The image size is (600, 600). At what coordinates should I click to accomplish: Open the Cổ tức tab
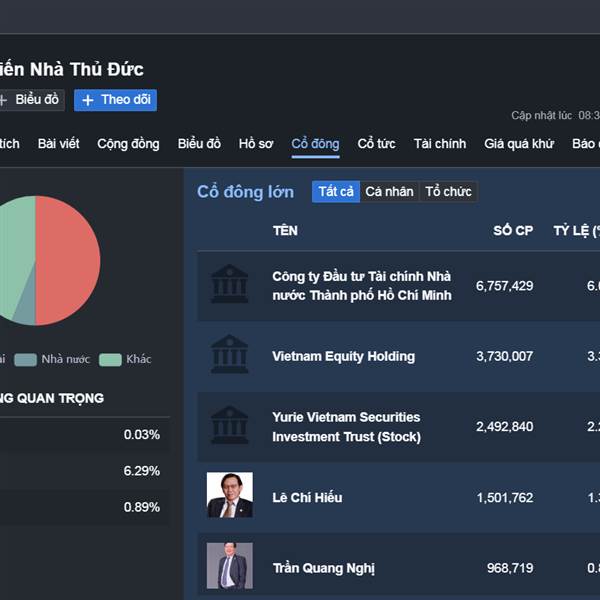click(377, 144)
